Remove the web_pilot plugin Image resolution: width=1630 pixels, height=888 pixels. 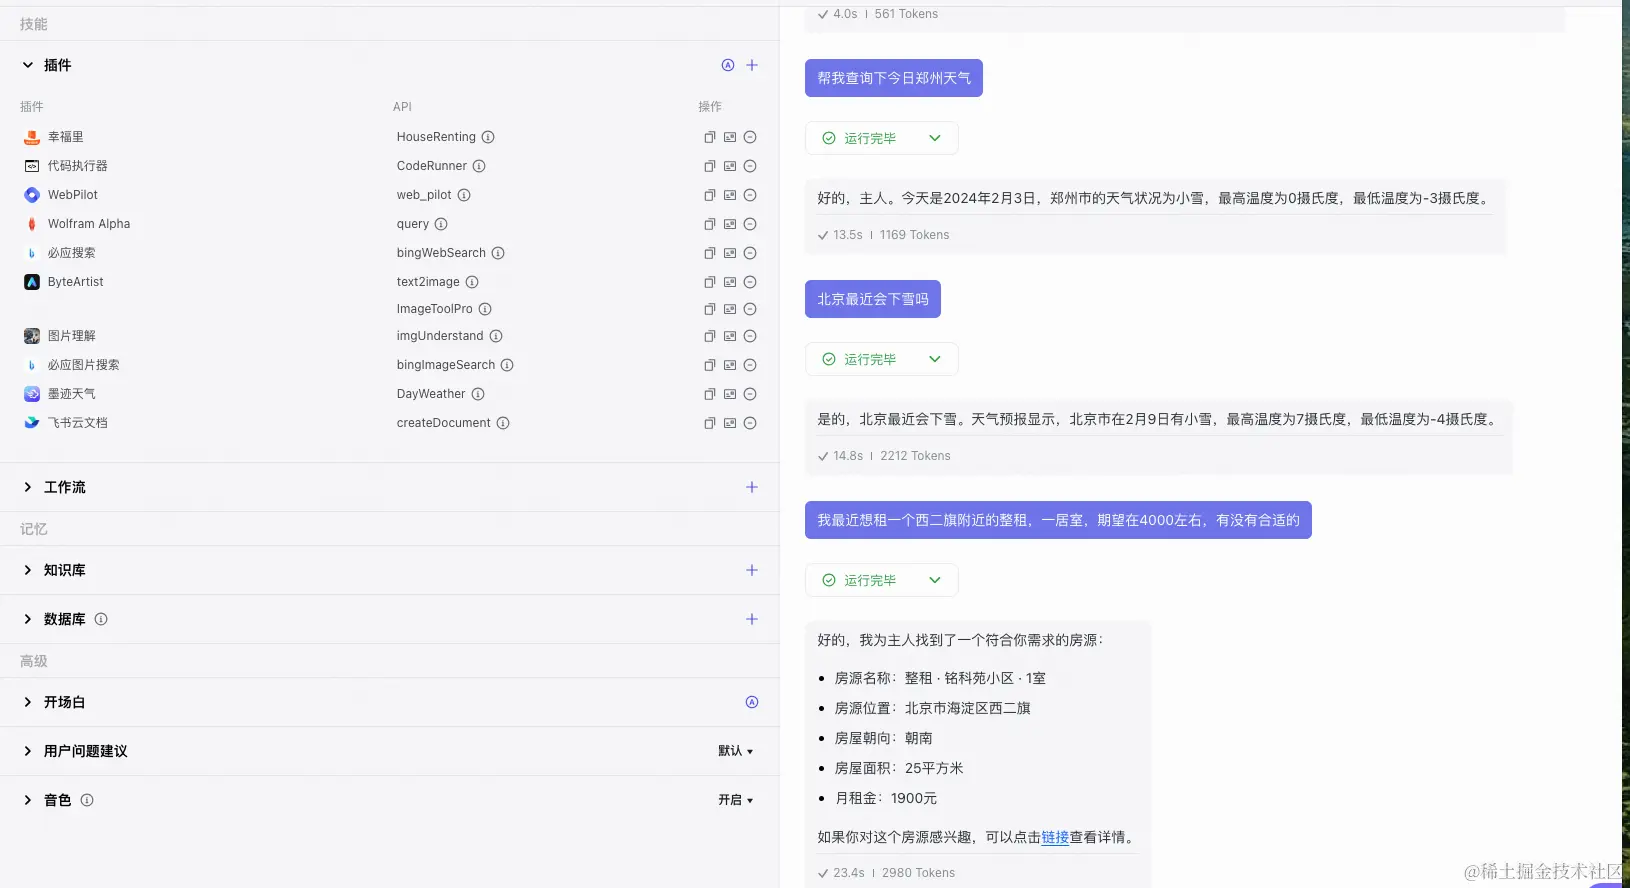[750, 195]
